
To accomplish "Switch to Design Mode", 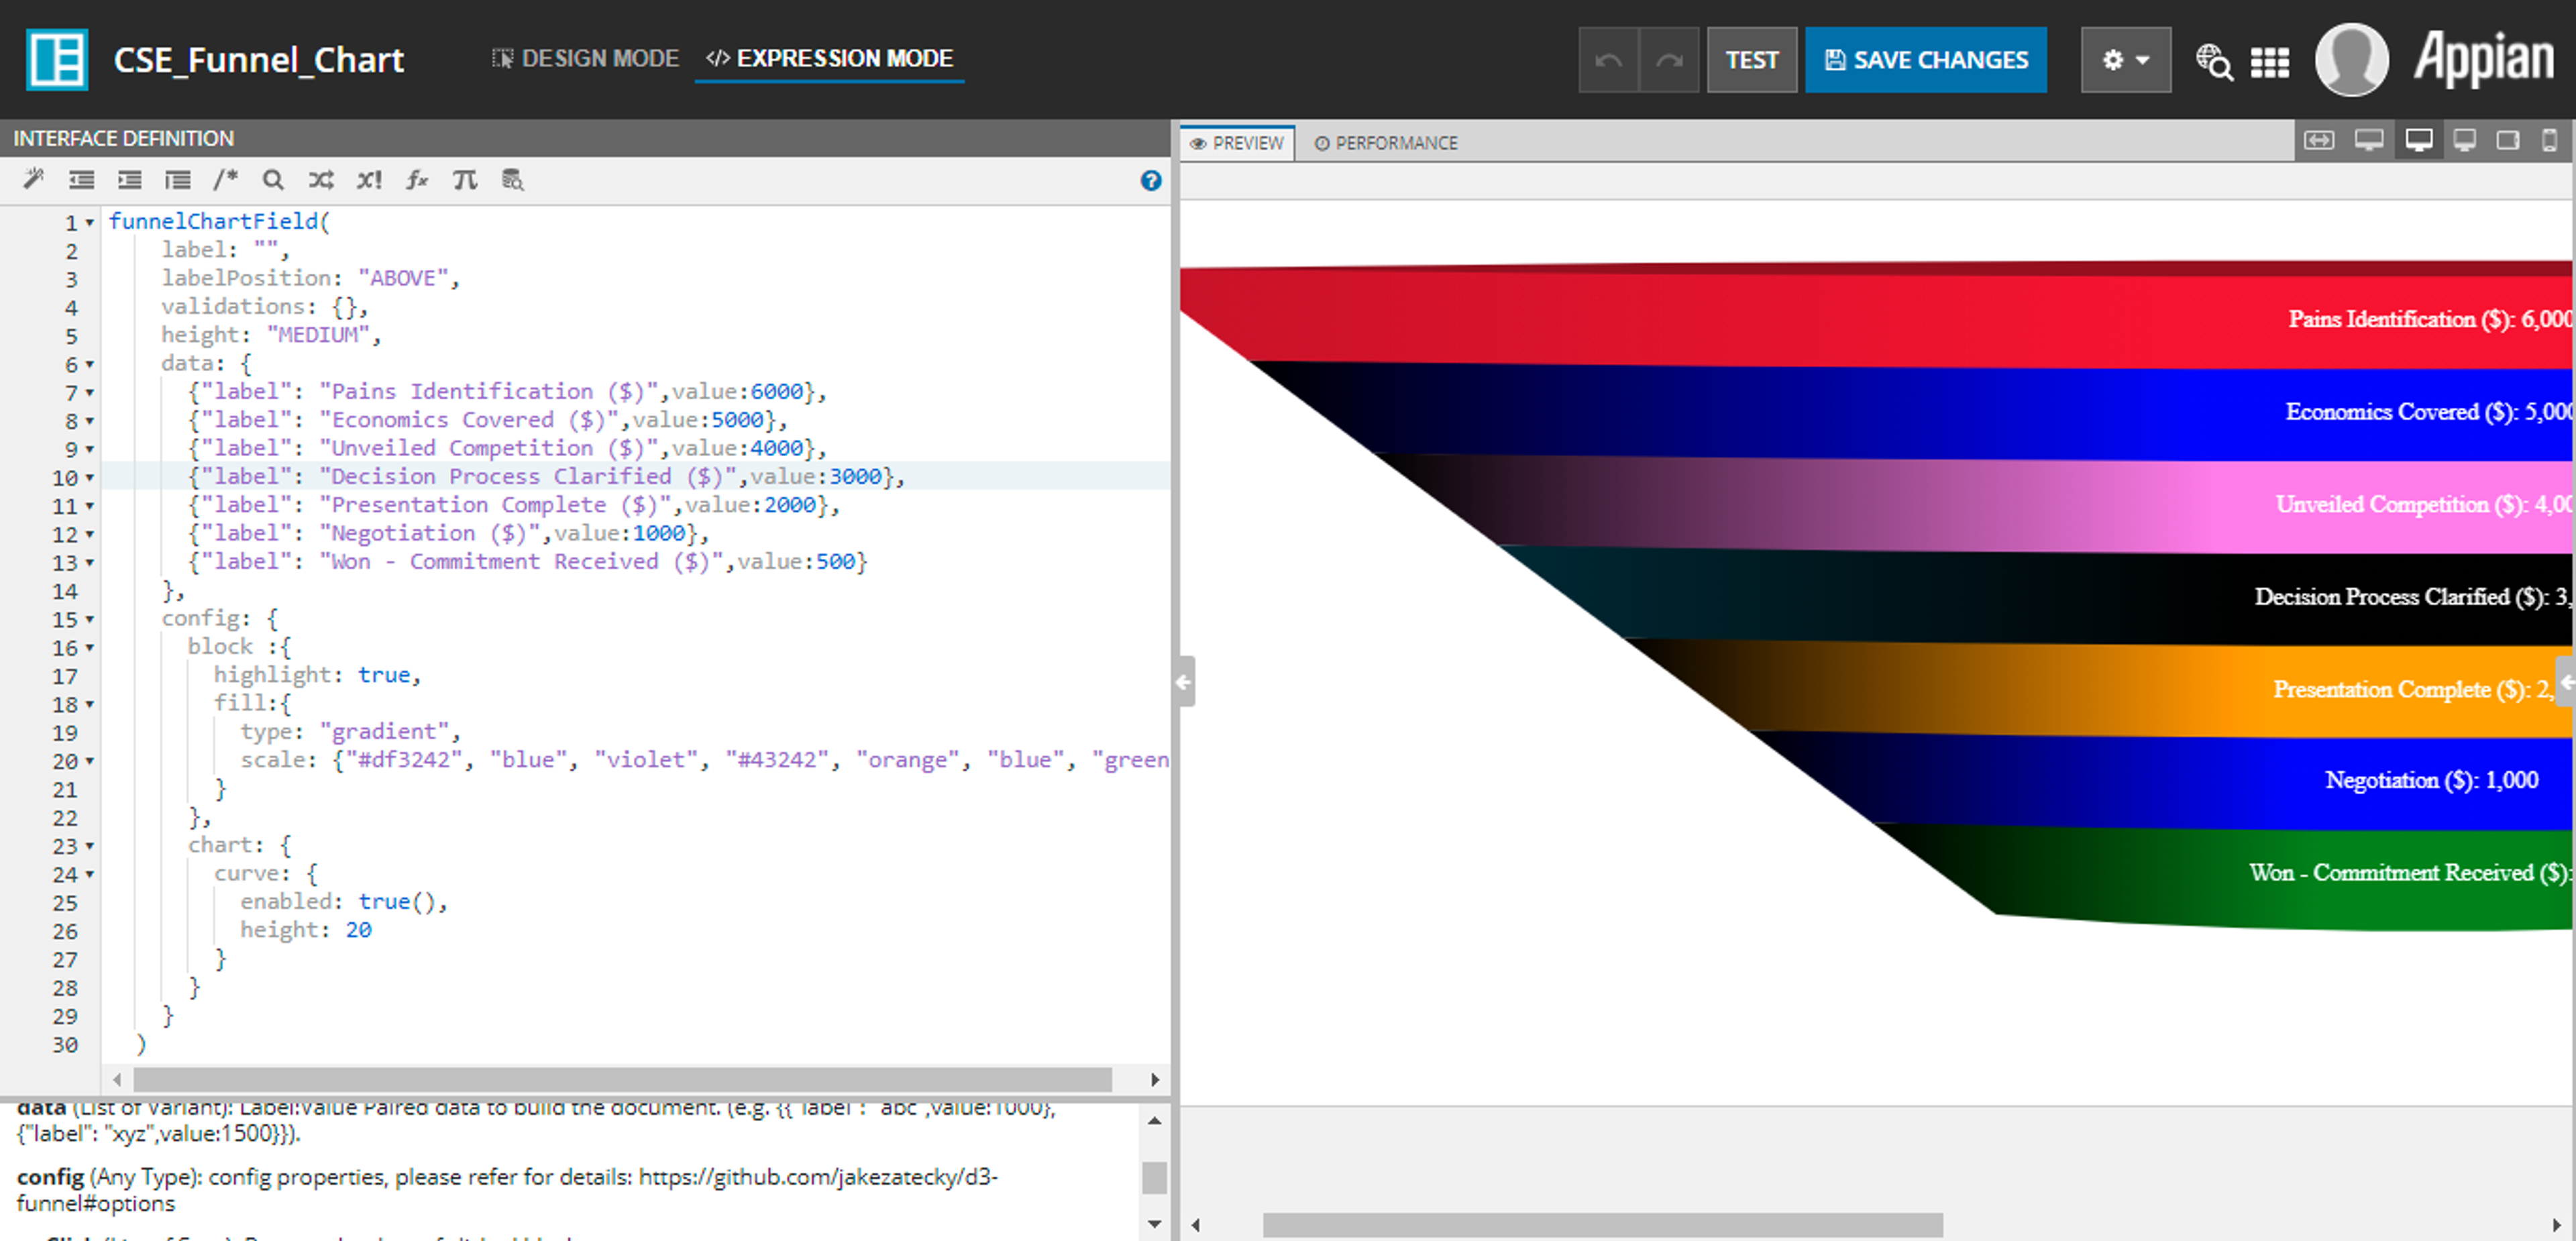I will click(585, 59).
